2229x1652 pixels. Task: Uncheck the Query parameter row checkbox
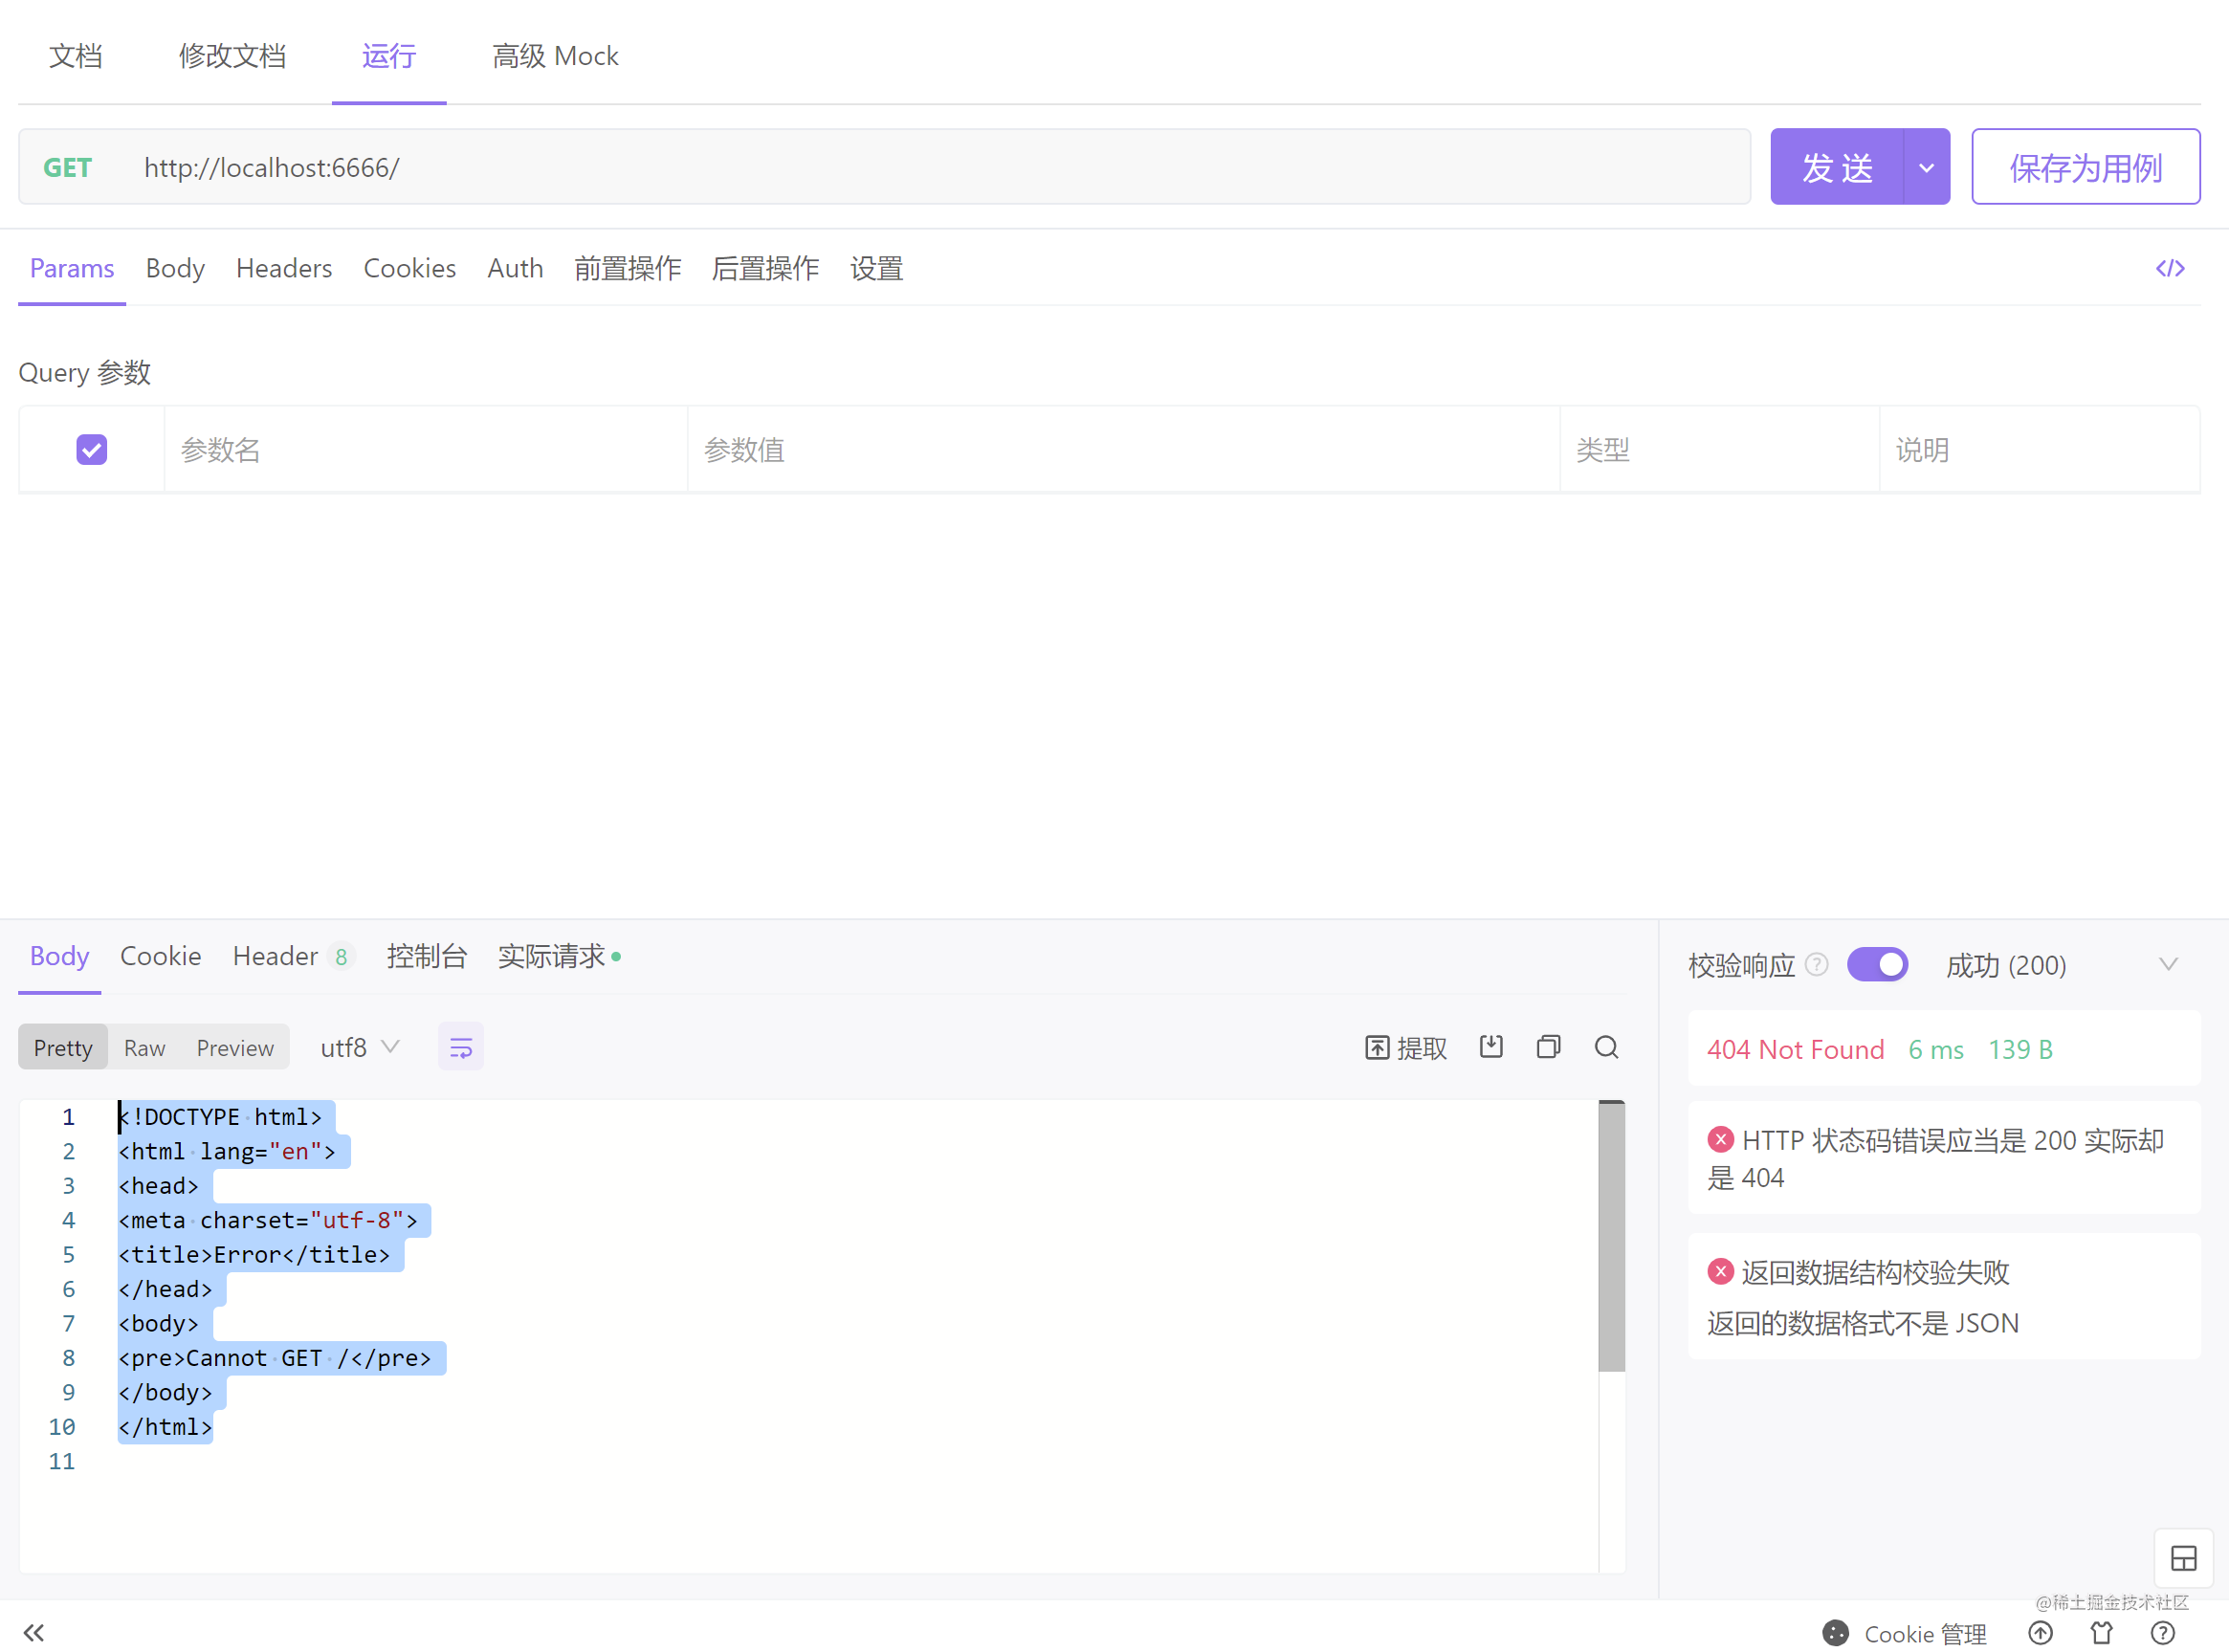click(92, 450)
